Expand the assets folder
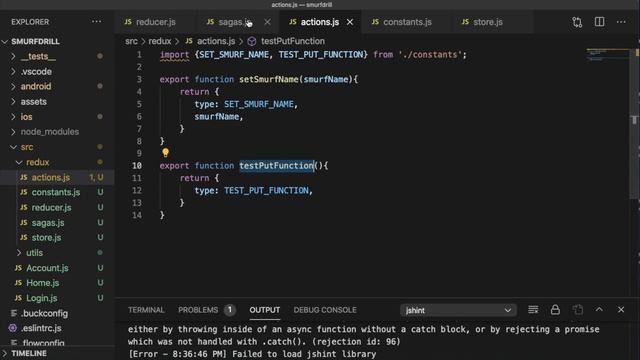This screenshot has height=360, width=640. (x=33, y=102)
